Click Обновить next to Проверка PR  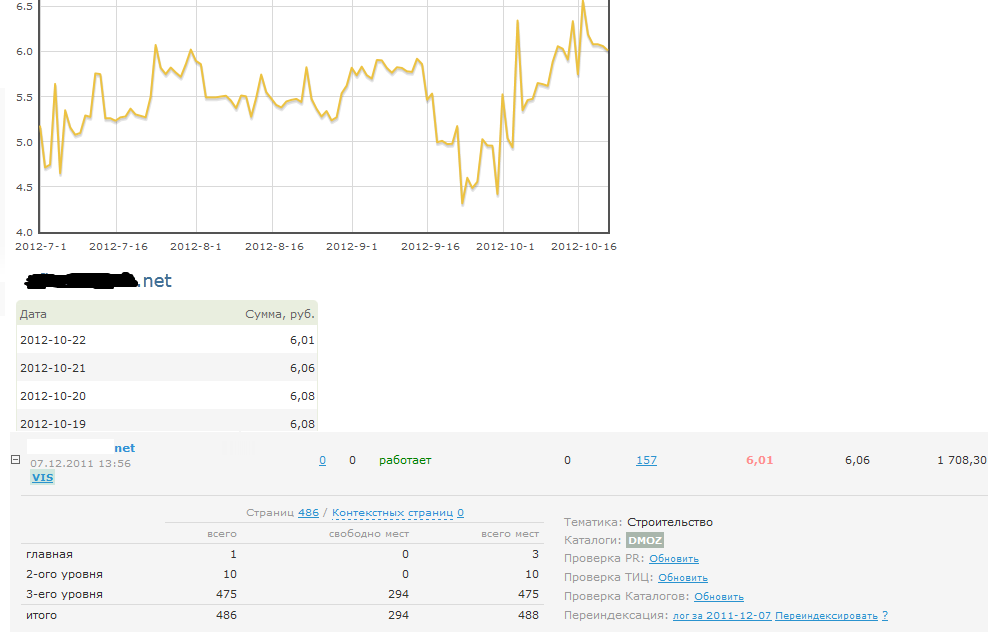[674, 559]
